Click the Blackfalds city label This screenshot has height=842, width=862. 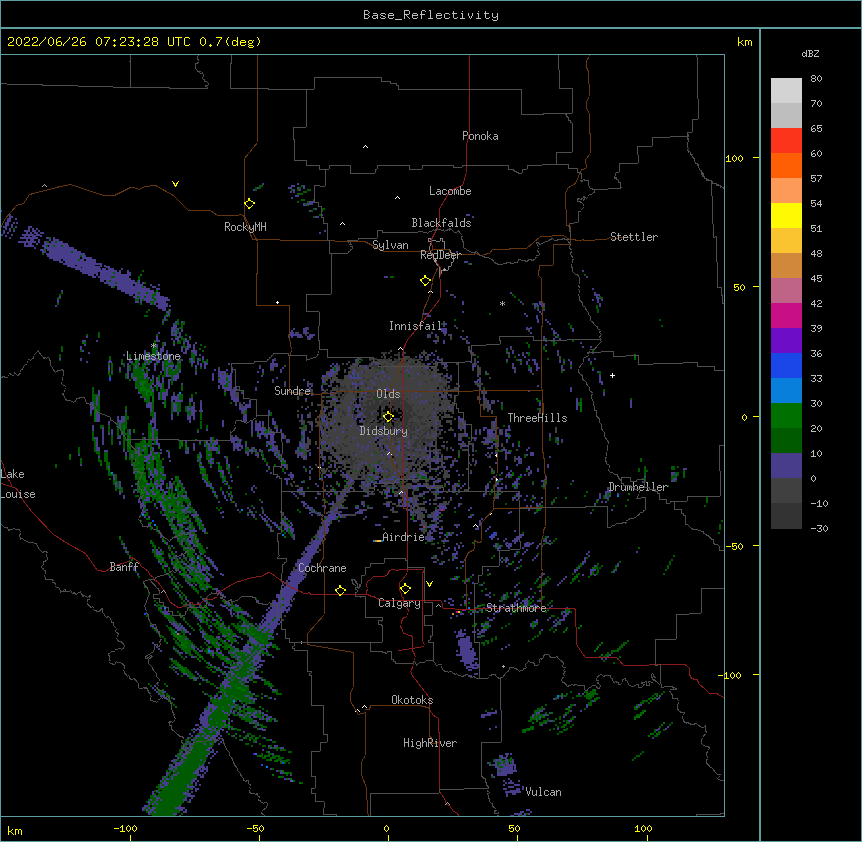tap(441, 223)
